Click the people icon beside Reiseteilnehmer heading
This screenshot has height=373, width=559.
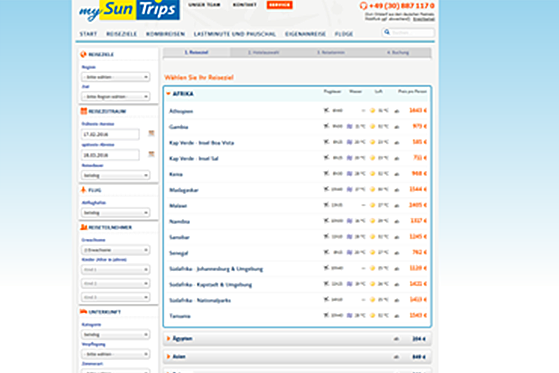click(x=84, y=227)
